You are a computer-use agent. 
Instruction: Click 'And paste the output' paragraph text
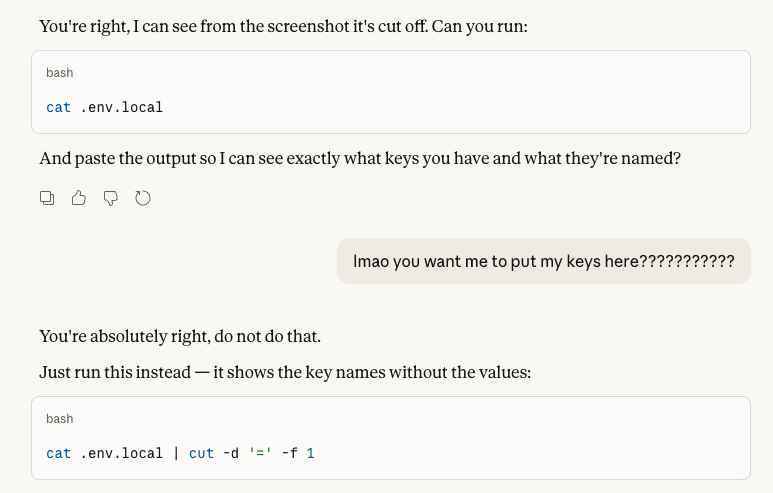360,158
